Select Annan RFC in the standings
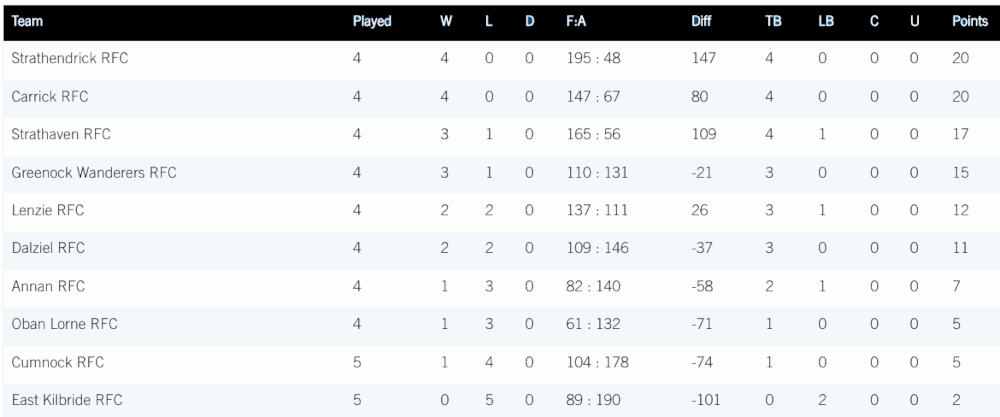 [48, 286]
